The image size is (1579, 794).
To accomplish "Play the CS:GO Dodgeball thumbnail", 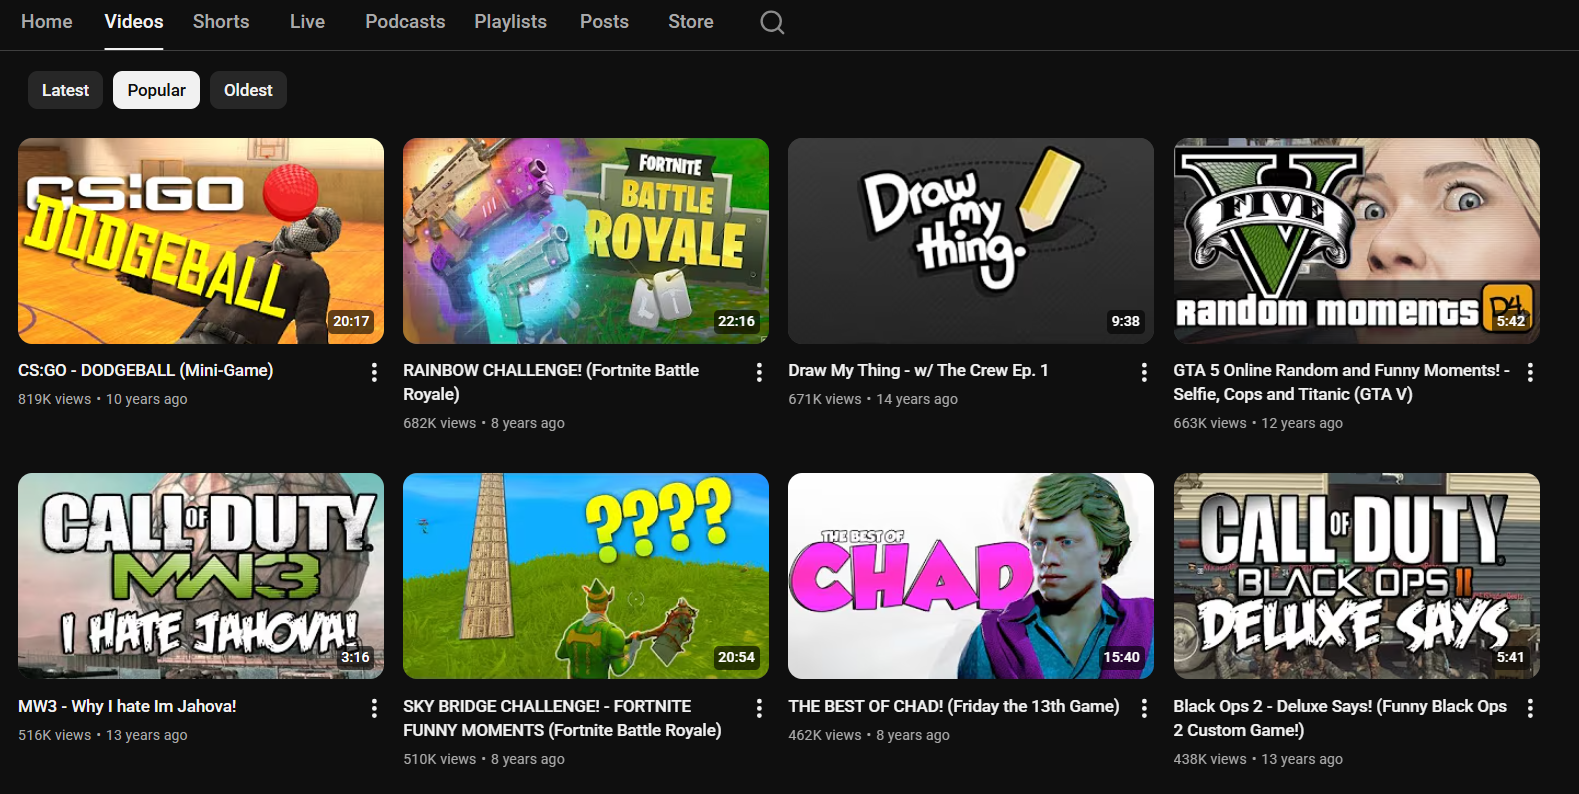I will click(201, 241).
